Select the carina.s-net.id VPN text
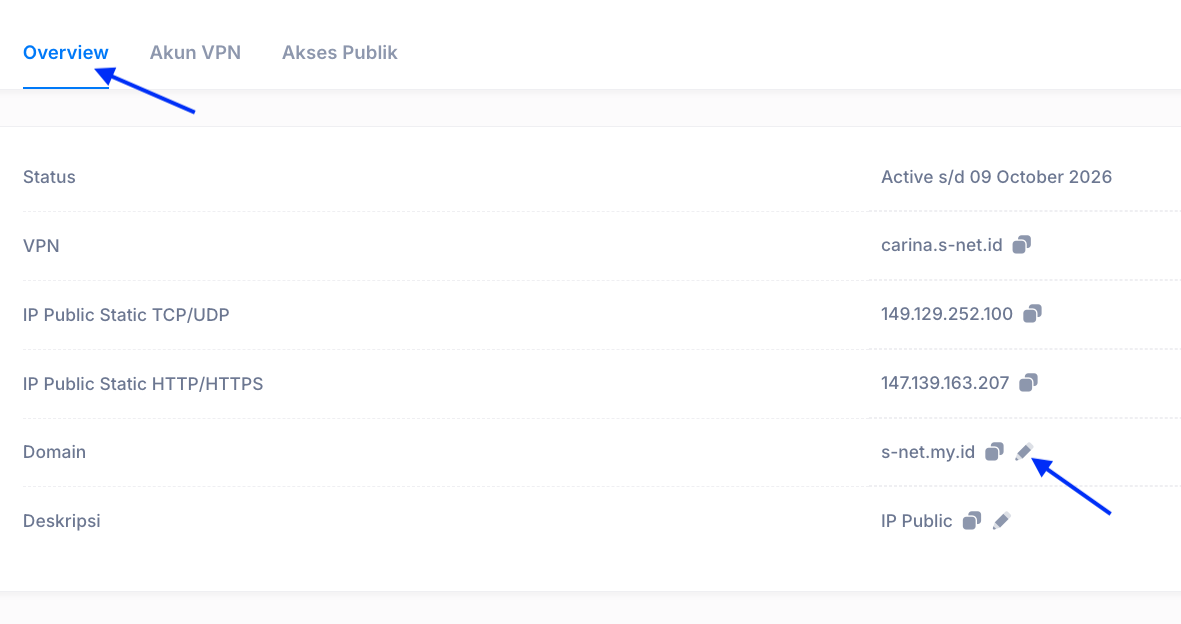1181x624 pixels. click(941, 246)
